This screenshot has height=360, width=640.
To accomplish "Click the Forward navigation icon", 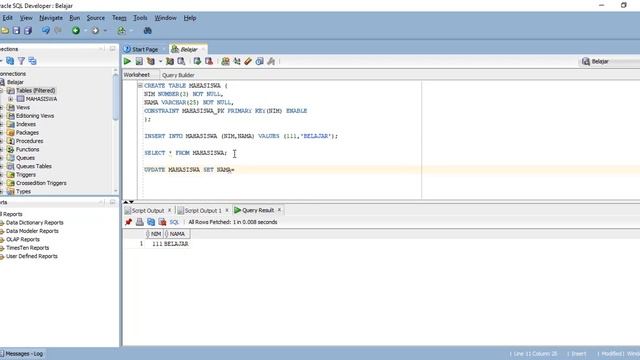I will tap(95, 31).
